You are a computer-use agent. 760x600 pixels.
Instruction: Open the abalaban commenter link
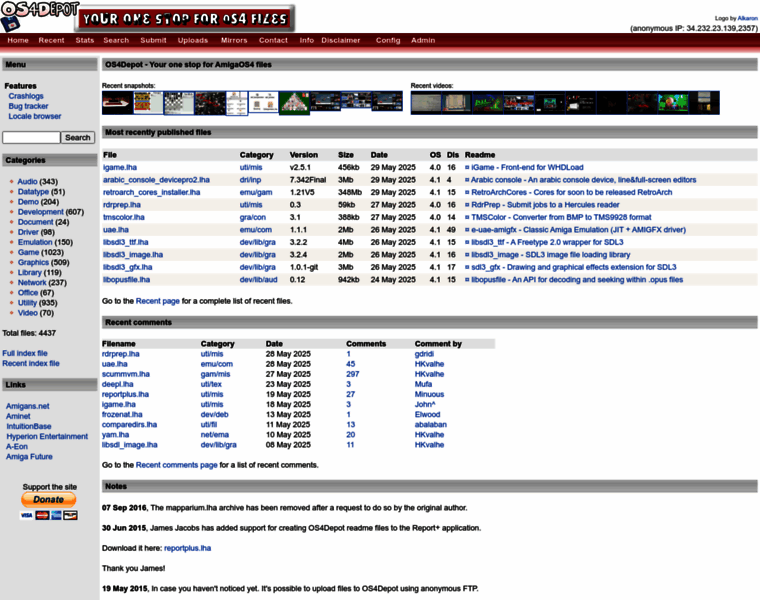click(x=431, y=425)
